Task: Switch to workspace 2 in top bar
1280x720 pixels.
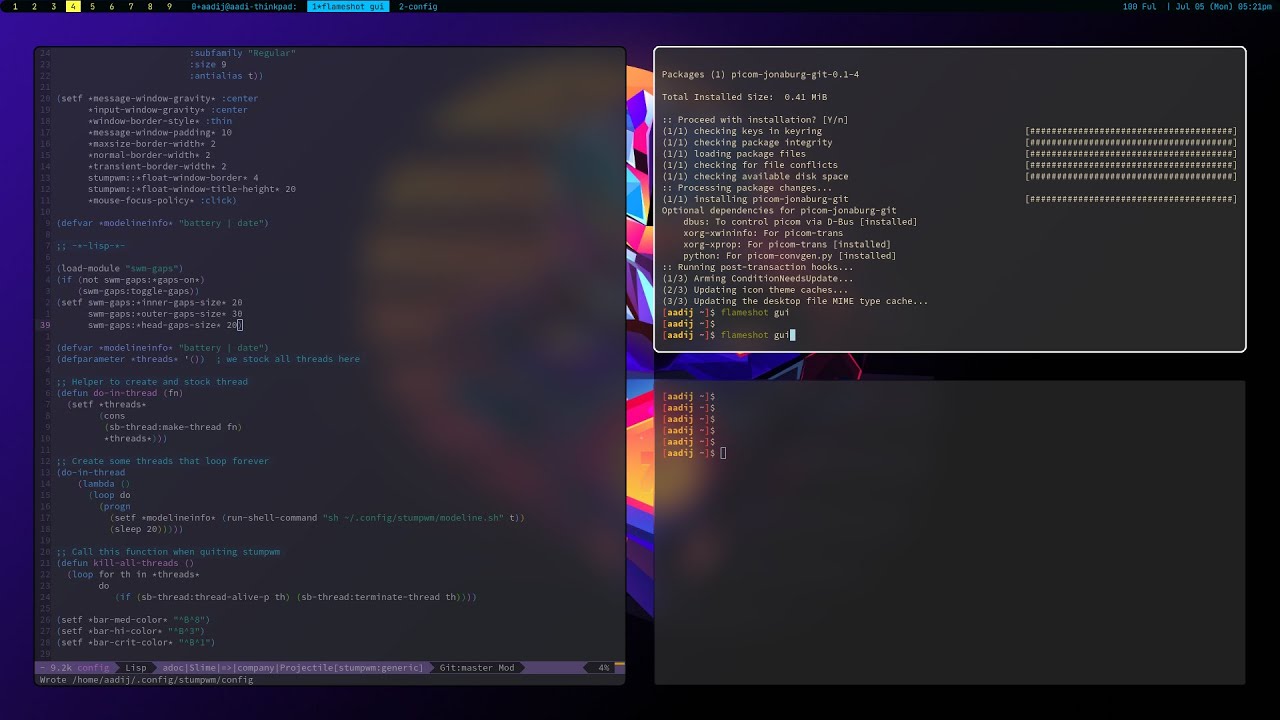Action: tap(34, 6)
